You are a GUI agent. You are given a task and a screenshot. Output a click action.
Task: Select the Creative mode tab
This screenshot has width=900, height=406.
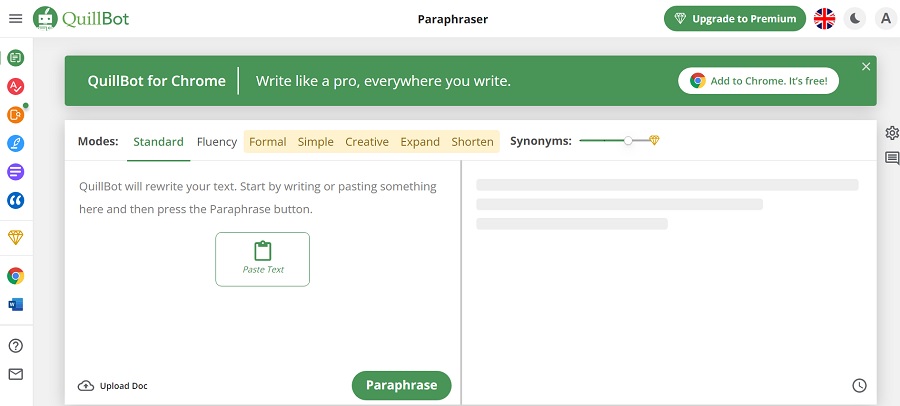pyautogui.click(x=367, y=142)
